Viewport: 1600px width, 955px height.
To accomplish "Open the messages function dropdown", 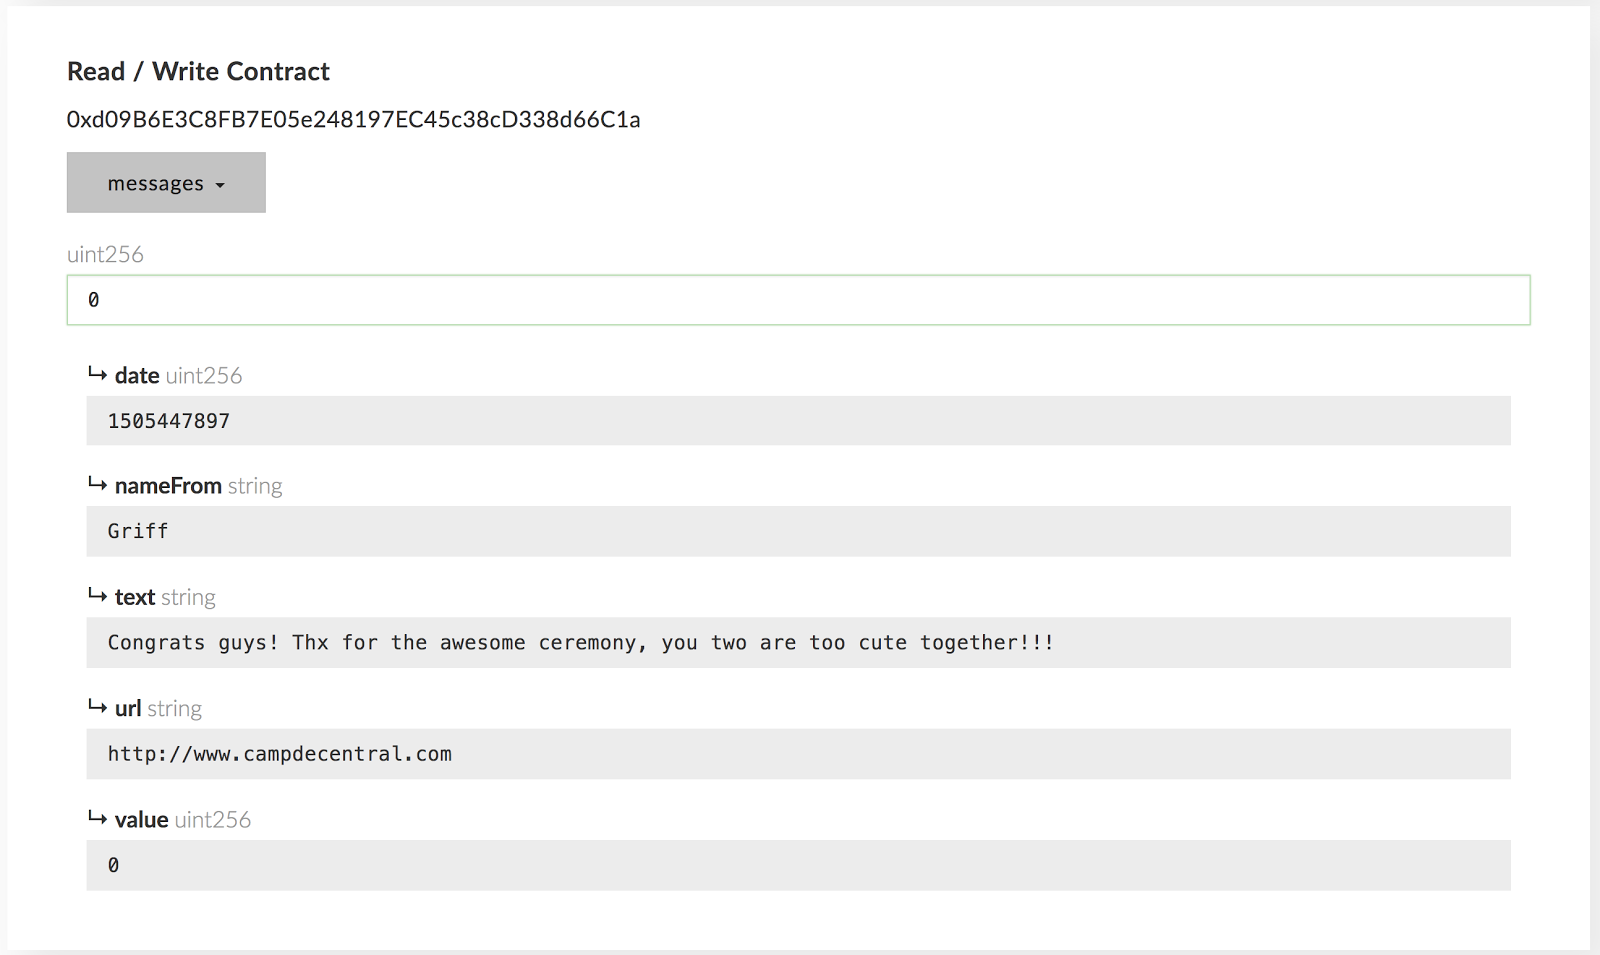I will [x=166, y=183].
